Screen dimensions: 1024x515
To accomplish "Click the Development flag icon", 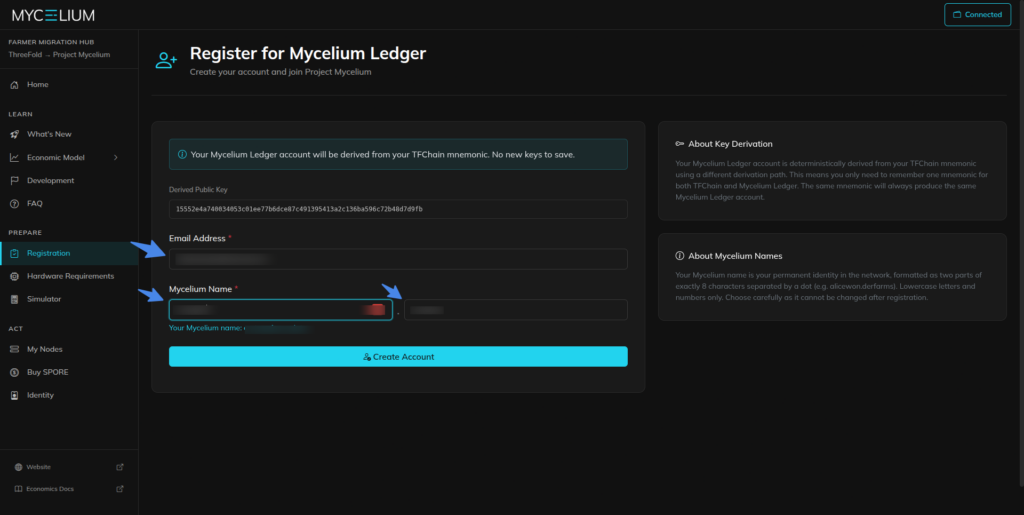I will 14,181.
